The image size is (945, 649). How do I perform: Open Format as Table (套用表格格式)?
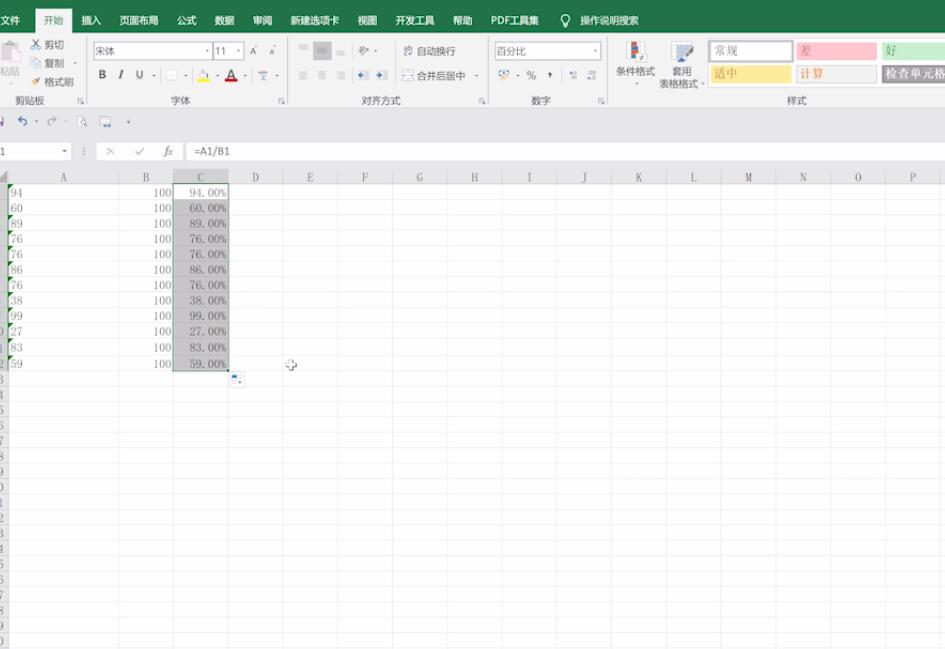(x=682, y=65)
